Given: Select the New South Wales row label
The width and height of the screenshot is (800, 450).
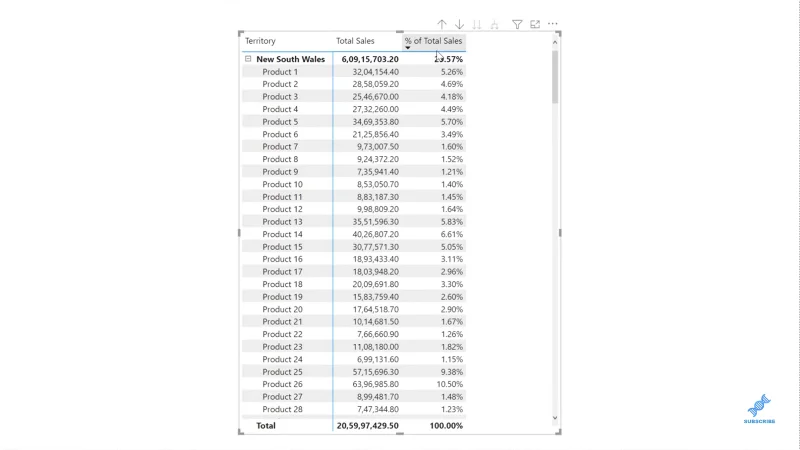Looking at the screenshot, I should tap(290, 59).
